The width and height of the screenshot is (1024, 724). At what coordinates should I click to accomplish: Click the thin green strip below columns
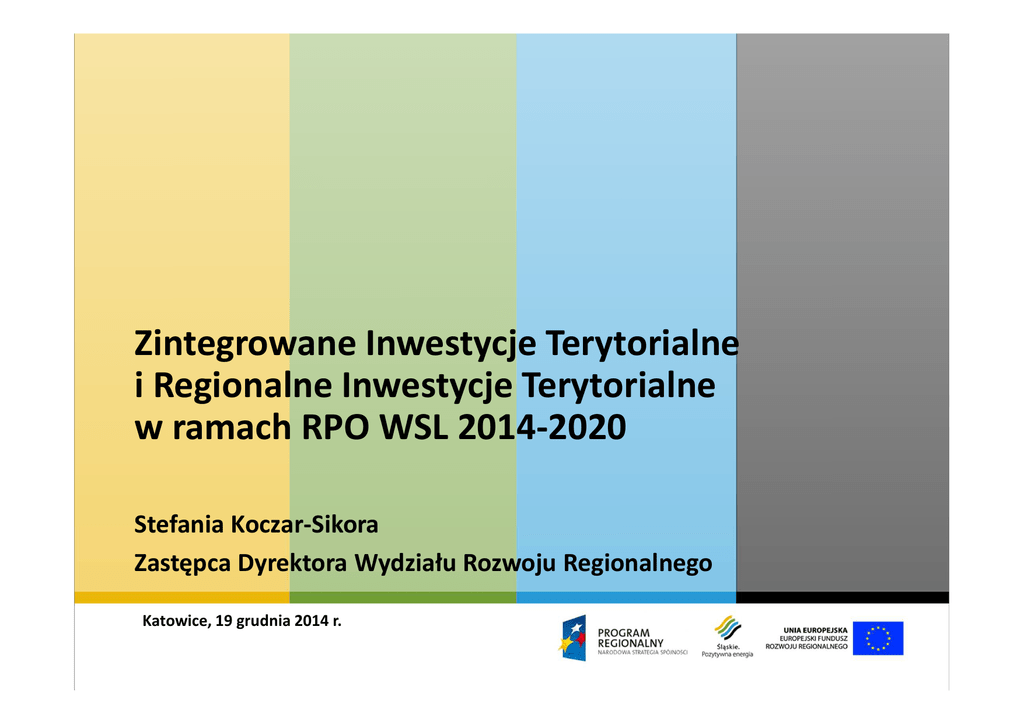pos(402,597)
